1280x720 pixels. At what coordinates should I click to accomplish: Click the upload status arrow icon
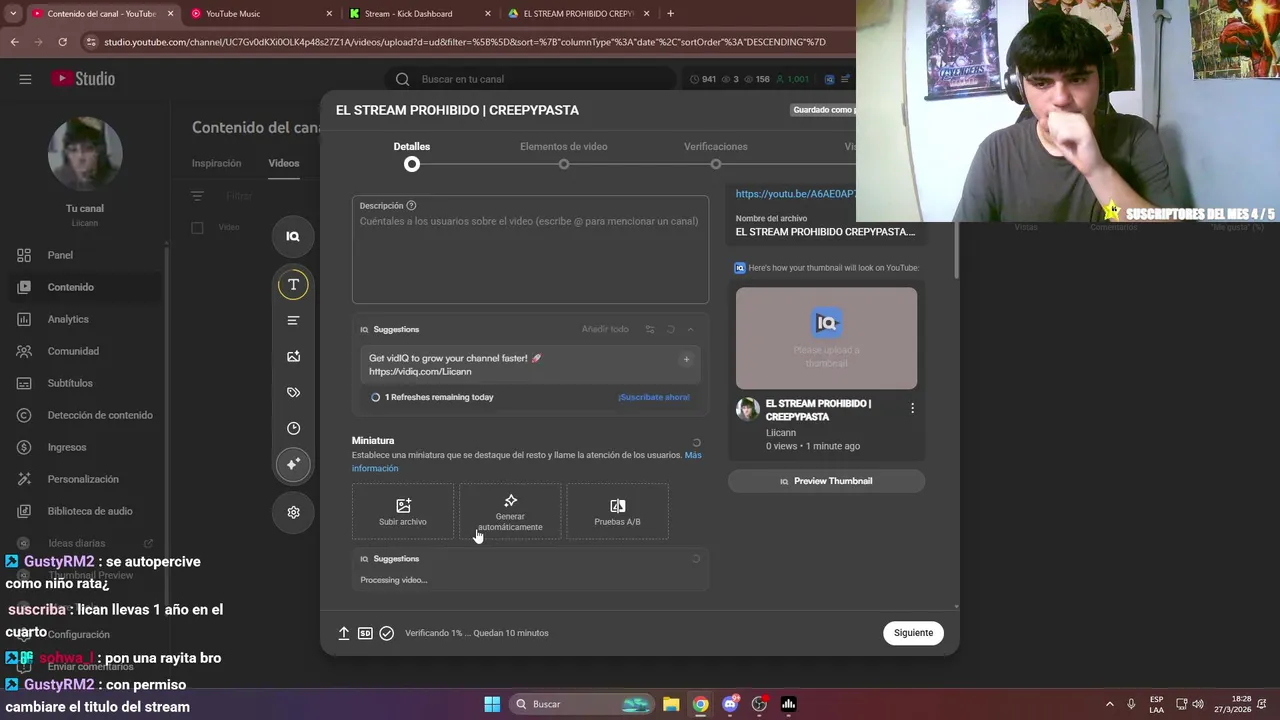pyautogui.click(x=344, y=633)
